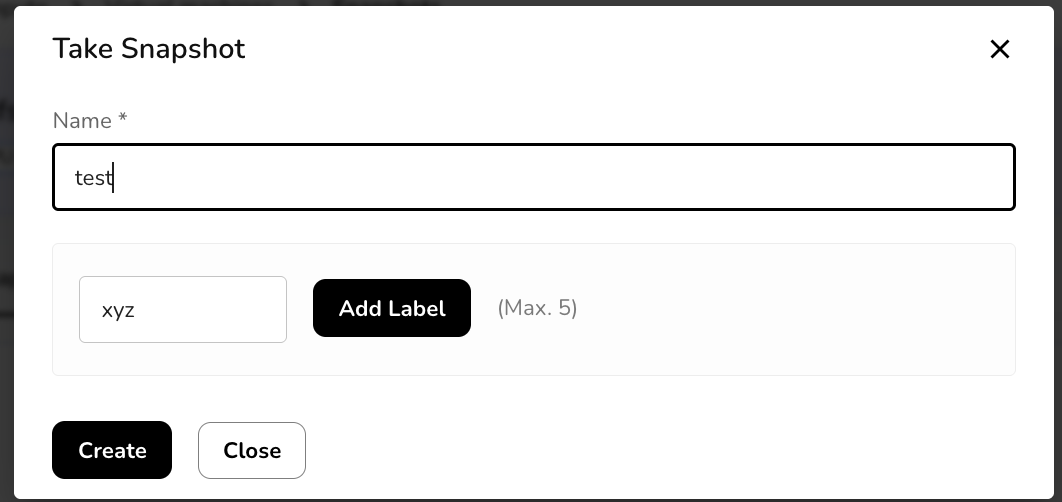
Task: Click the Name field label
Action: [90, 121]
